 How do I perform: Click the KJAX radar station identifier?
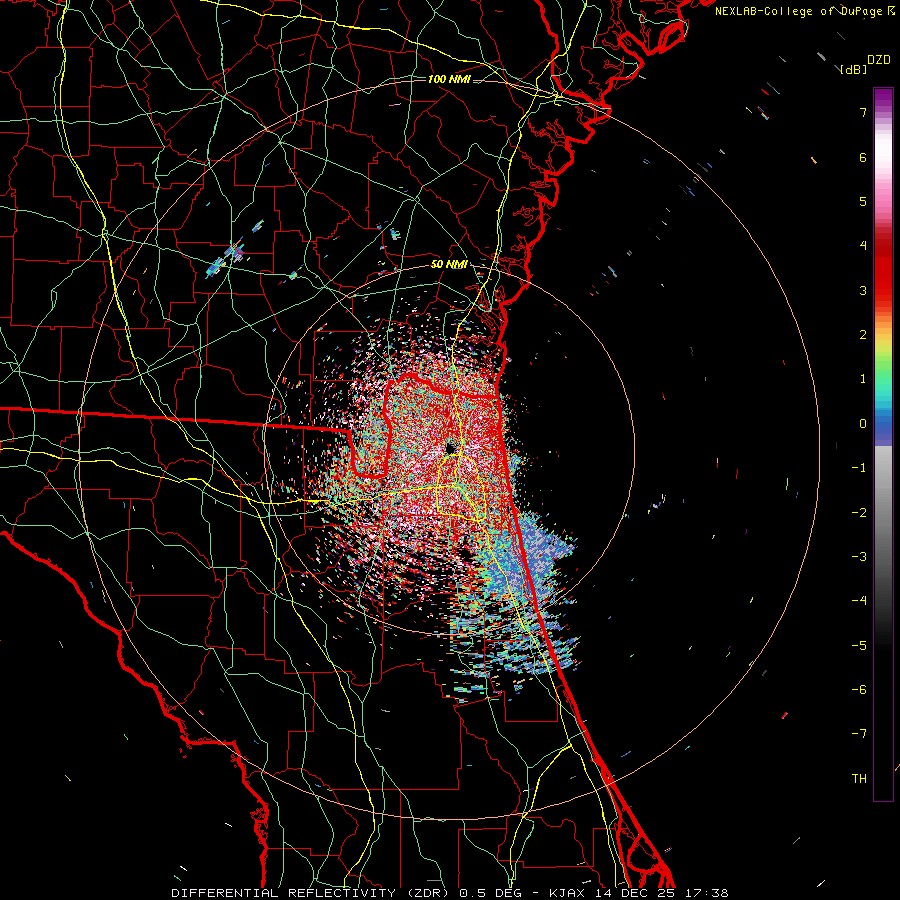click(569, 893)
